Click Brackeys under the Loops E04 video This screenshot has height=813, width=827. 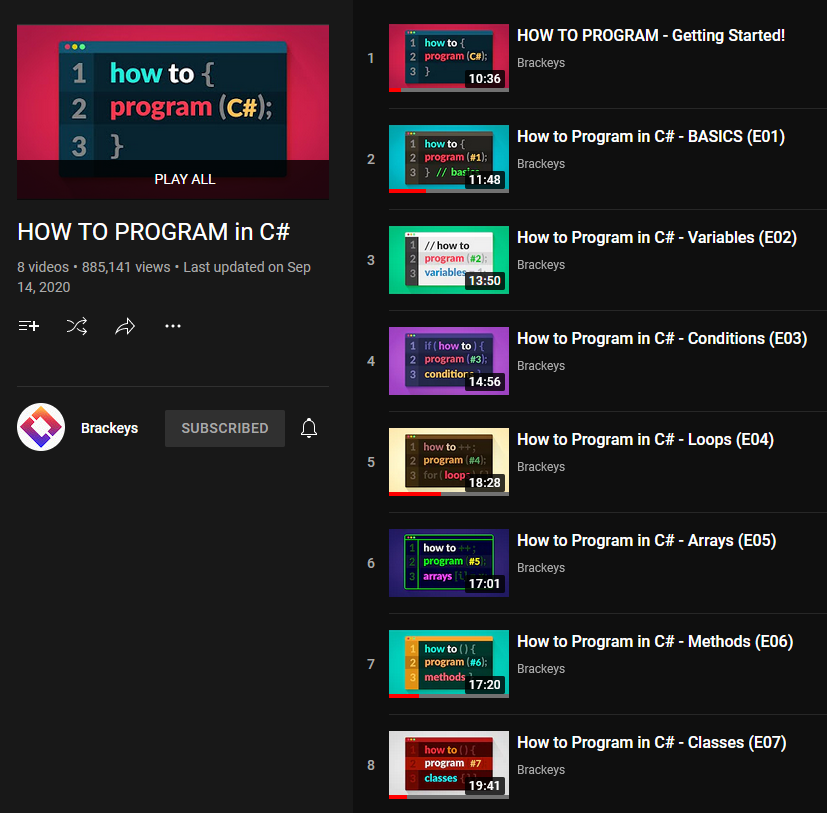541,467
